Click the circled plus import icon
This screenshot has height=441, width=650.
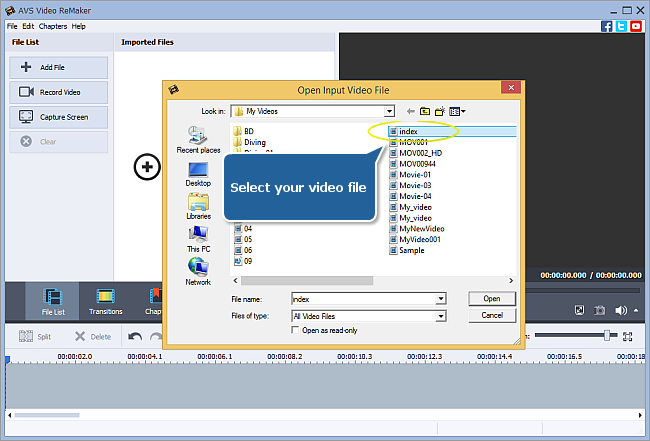tap(147, 167)
